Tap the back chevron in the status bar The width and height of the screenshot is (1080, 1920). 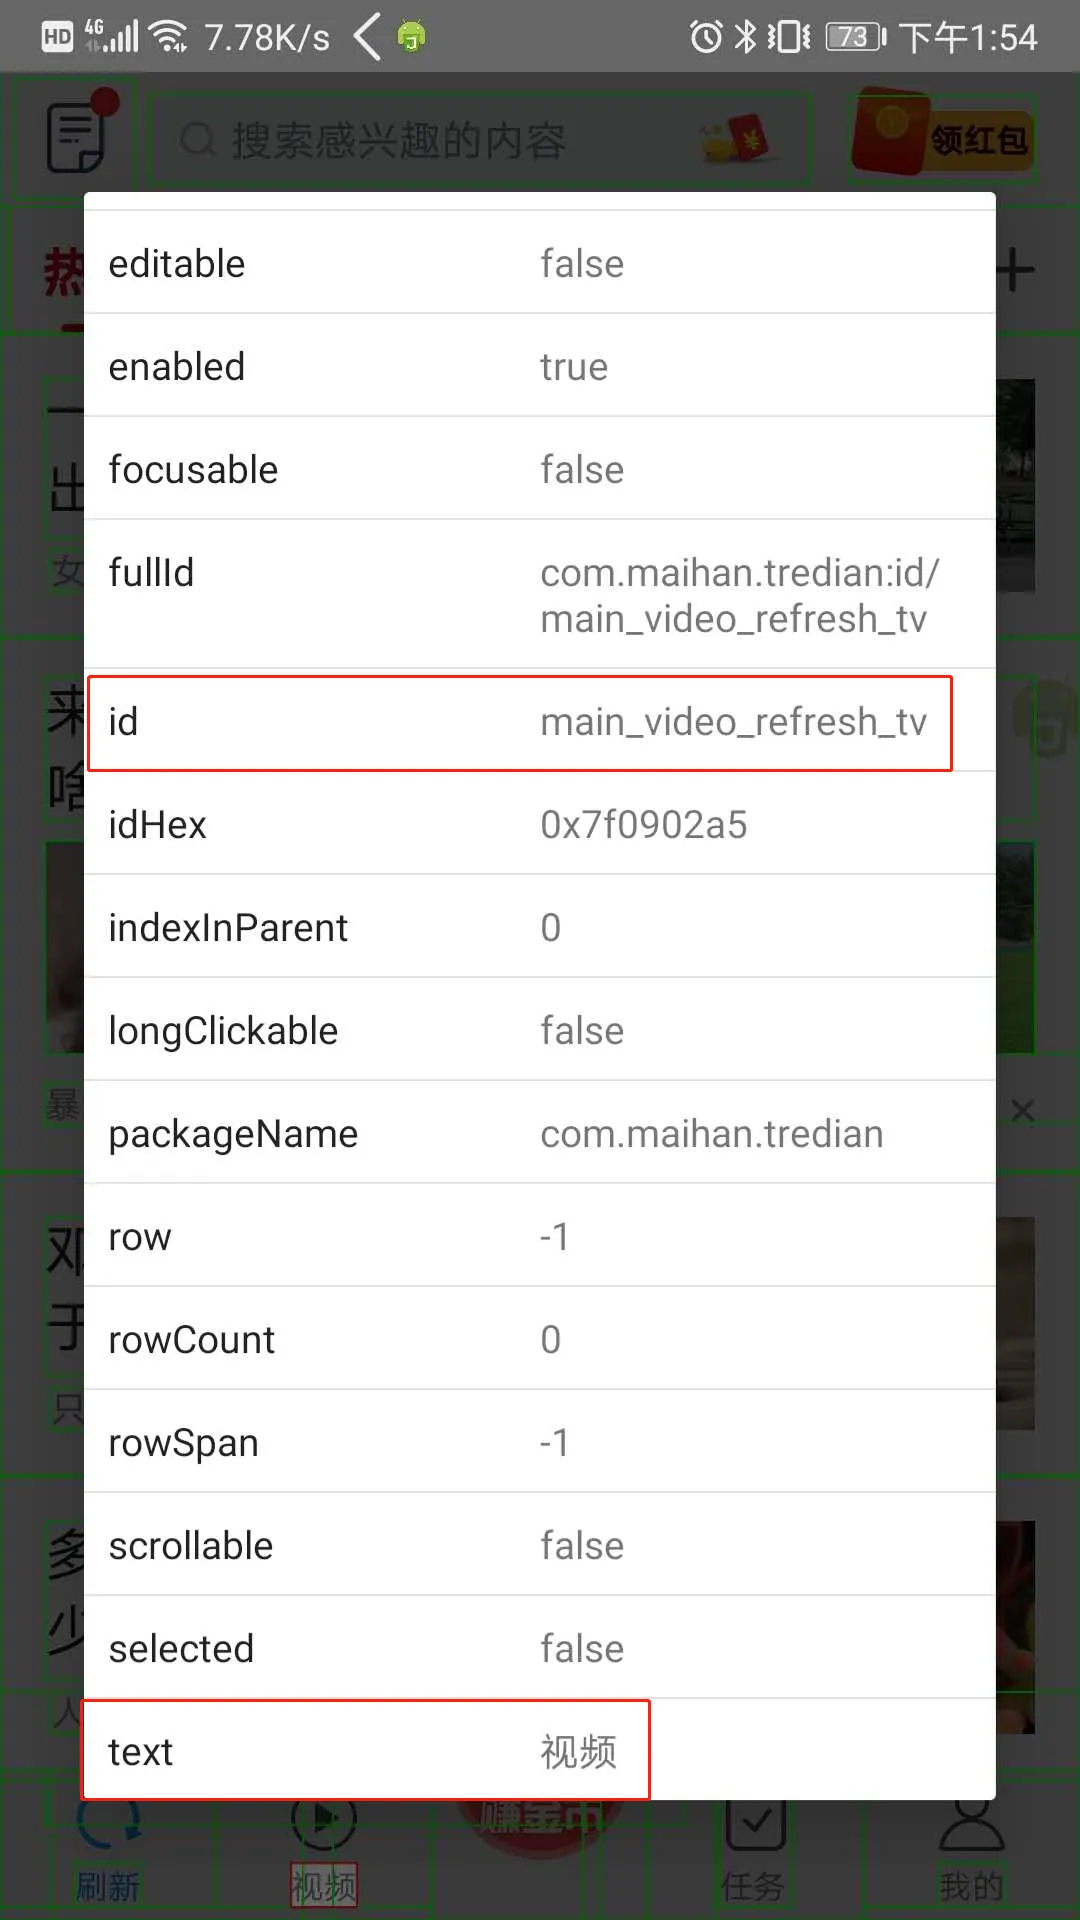tap(368, 37)
